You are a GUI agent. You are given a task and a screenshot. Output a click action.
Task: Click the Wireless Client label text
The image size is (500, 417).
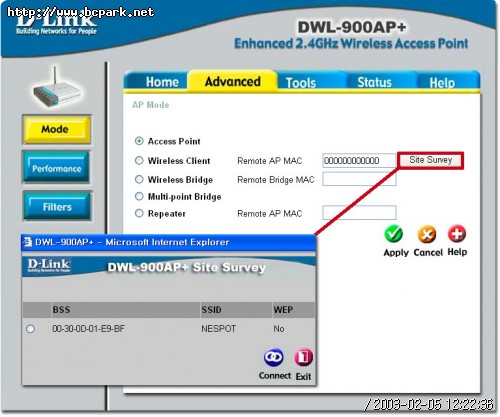179,161
